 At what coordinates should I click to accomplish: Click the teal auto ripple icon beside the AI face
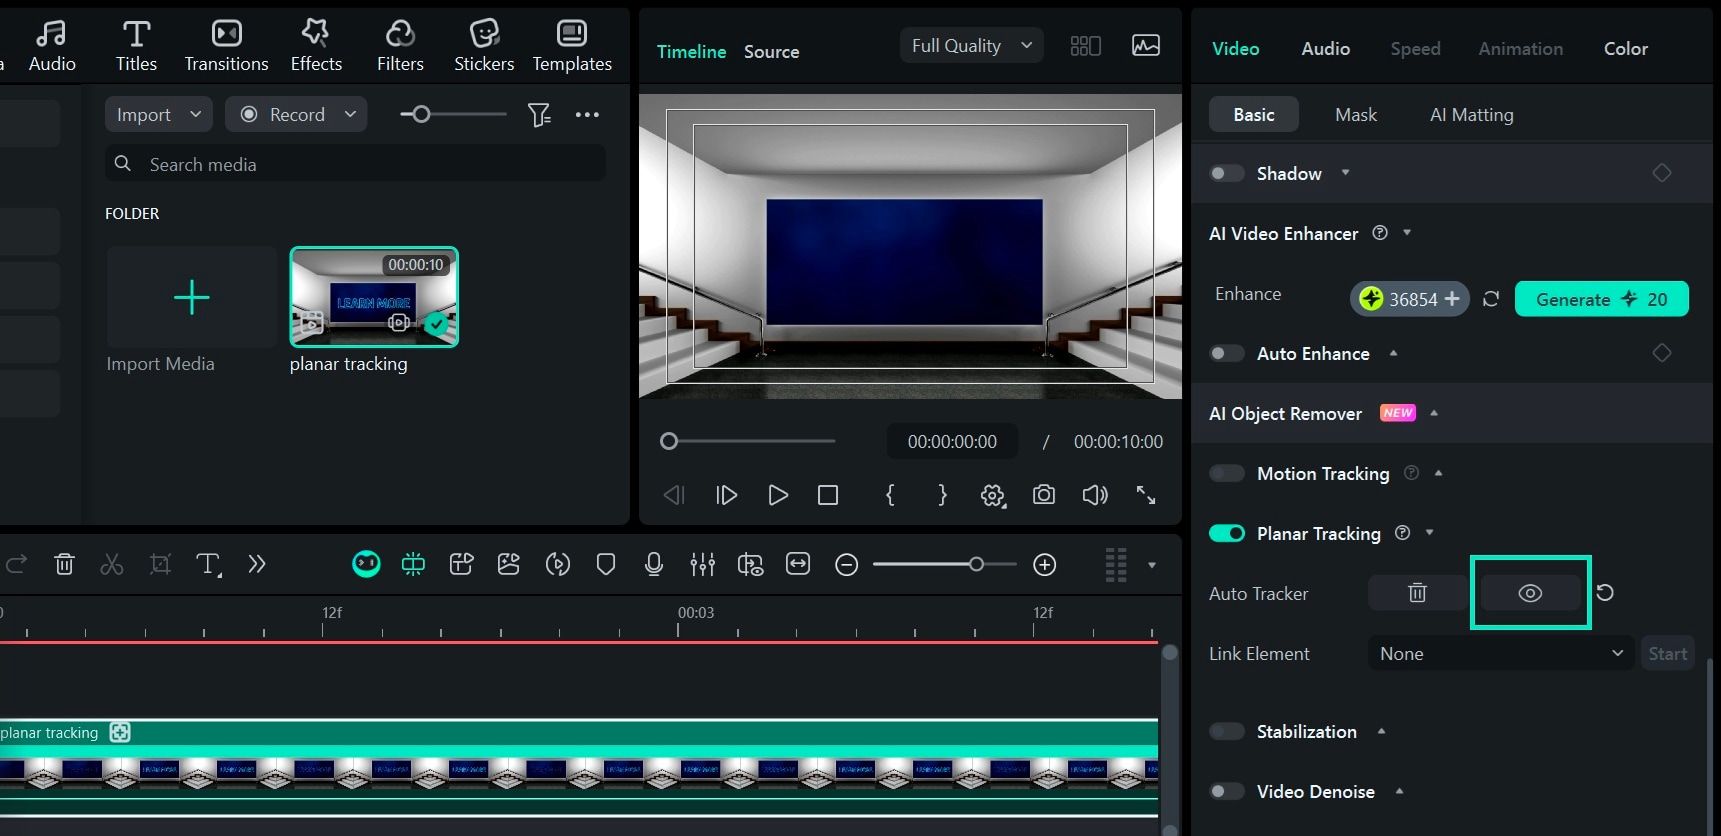(x=413, y=564)
